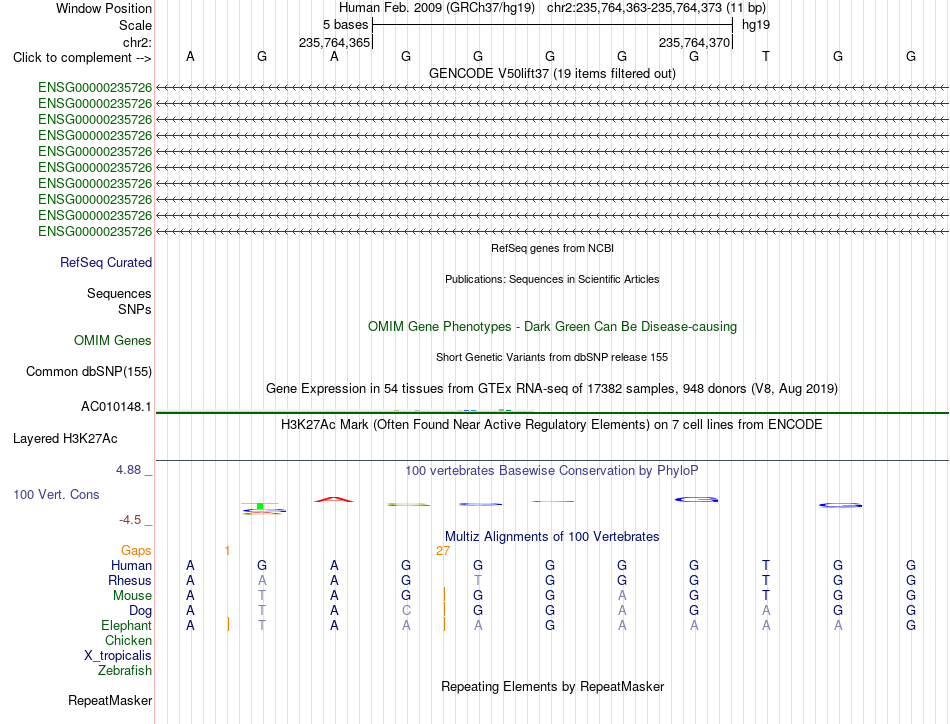Click the chr2:235,764,363-235,764,373 (11 bp) position text
This screenshot has width=950, height=724.
[x=656, y=8]
